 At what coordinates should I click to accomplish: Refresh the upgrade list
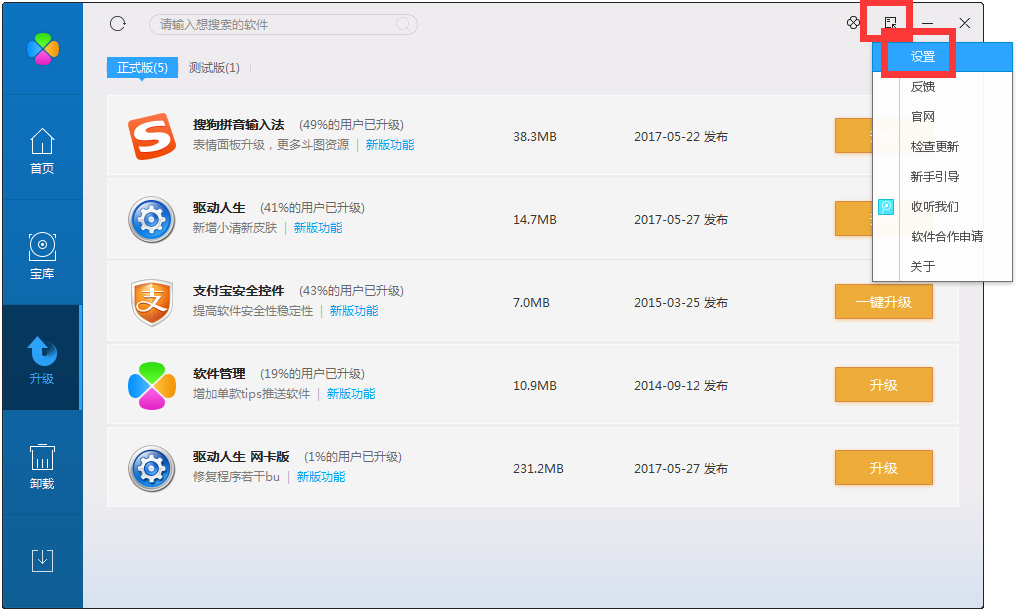pyautogui.click(x=118, y=23)
